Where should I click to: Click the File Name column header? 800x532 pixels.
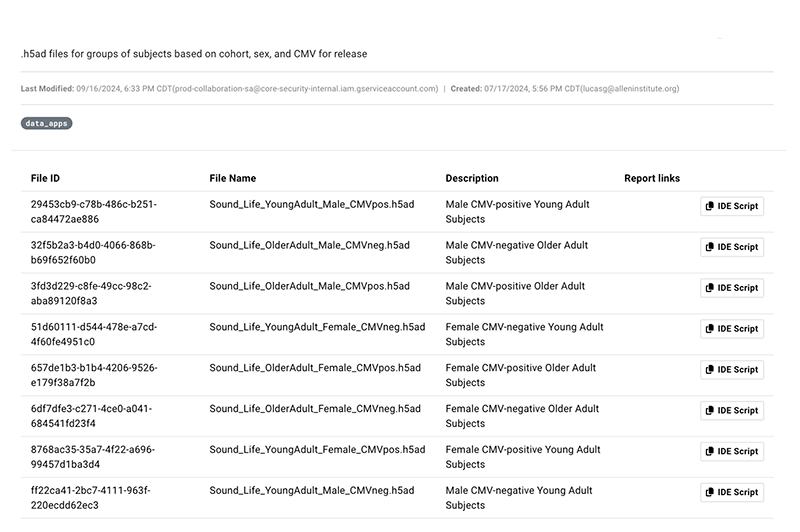(x=232, y=178)
